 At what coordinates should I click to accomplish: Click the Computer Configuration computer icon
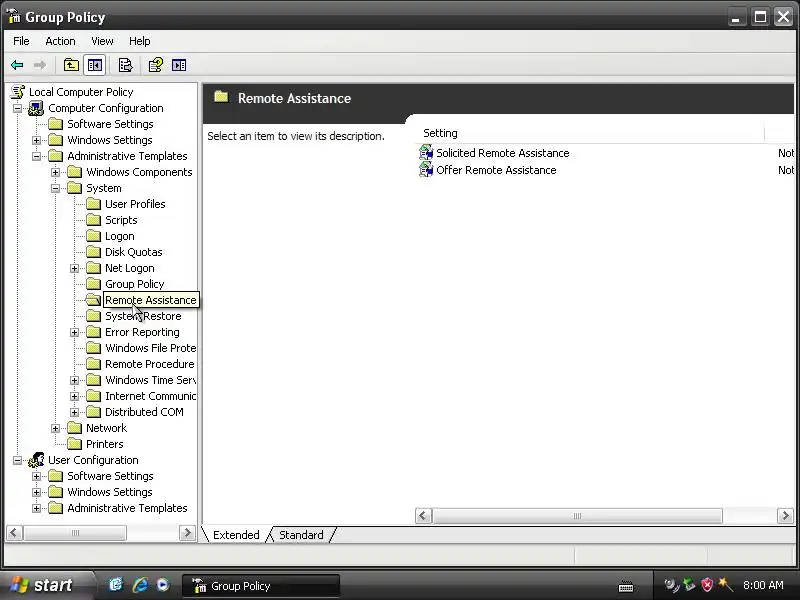pos(36,108)
